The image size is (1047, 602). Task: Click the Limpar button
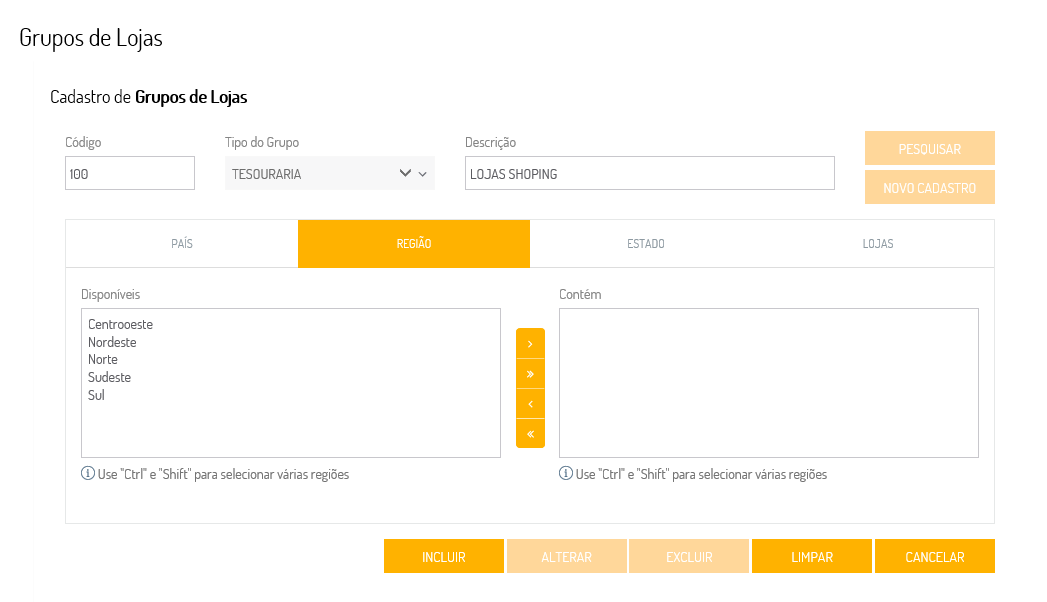[x=812, y=557]
